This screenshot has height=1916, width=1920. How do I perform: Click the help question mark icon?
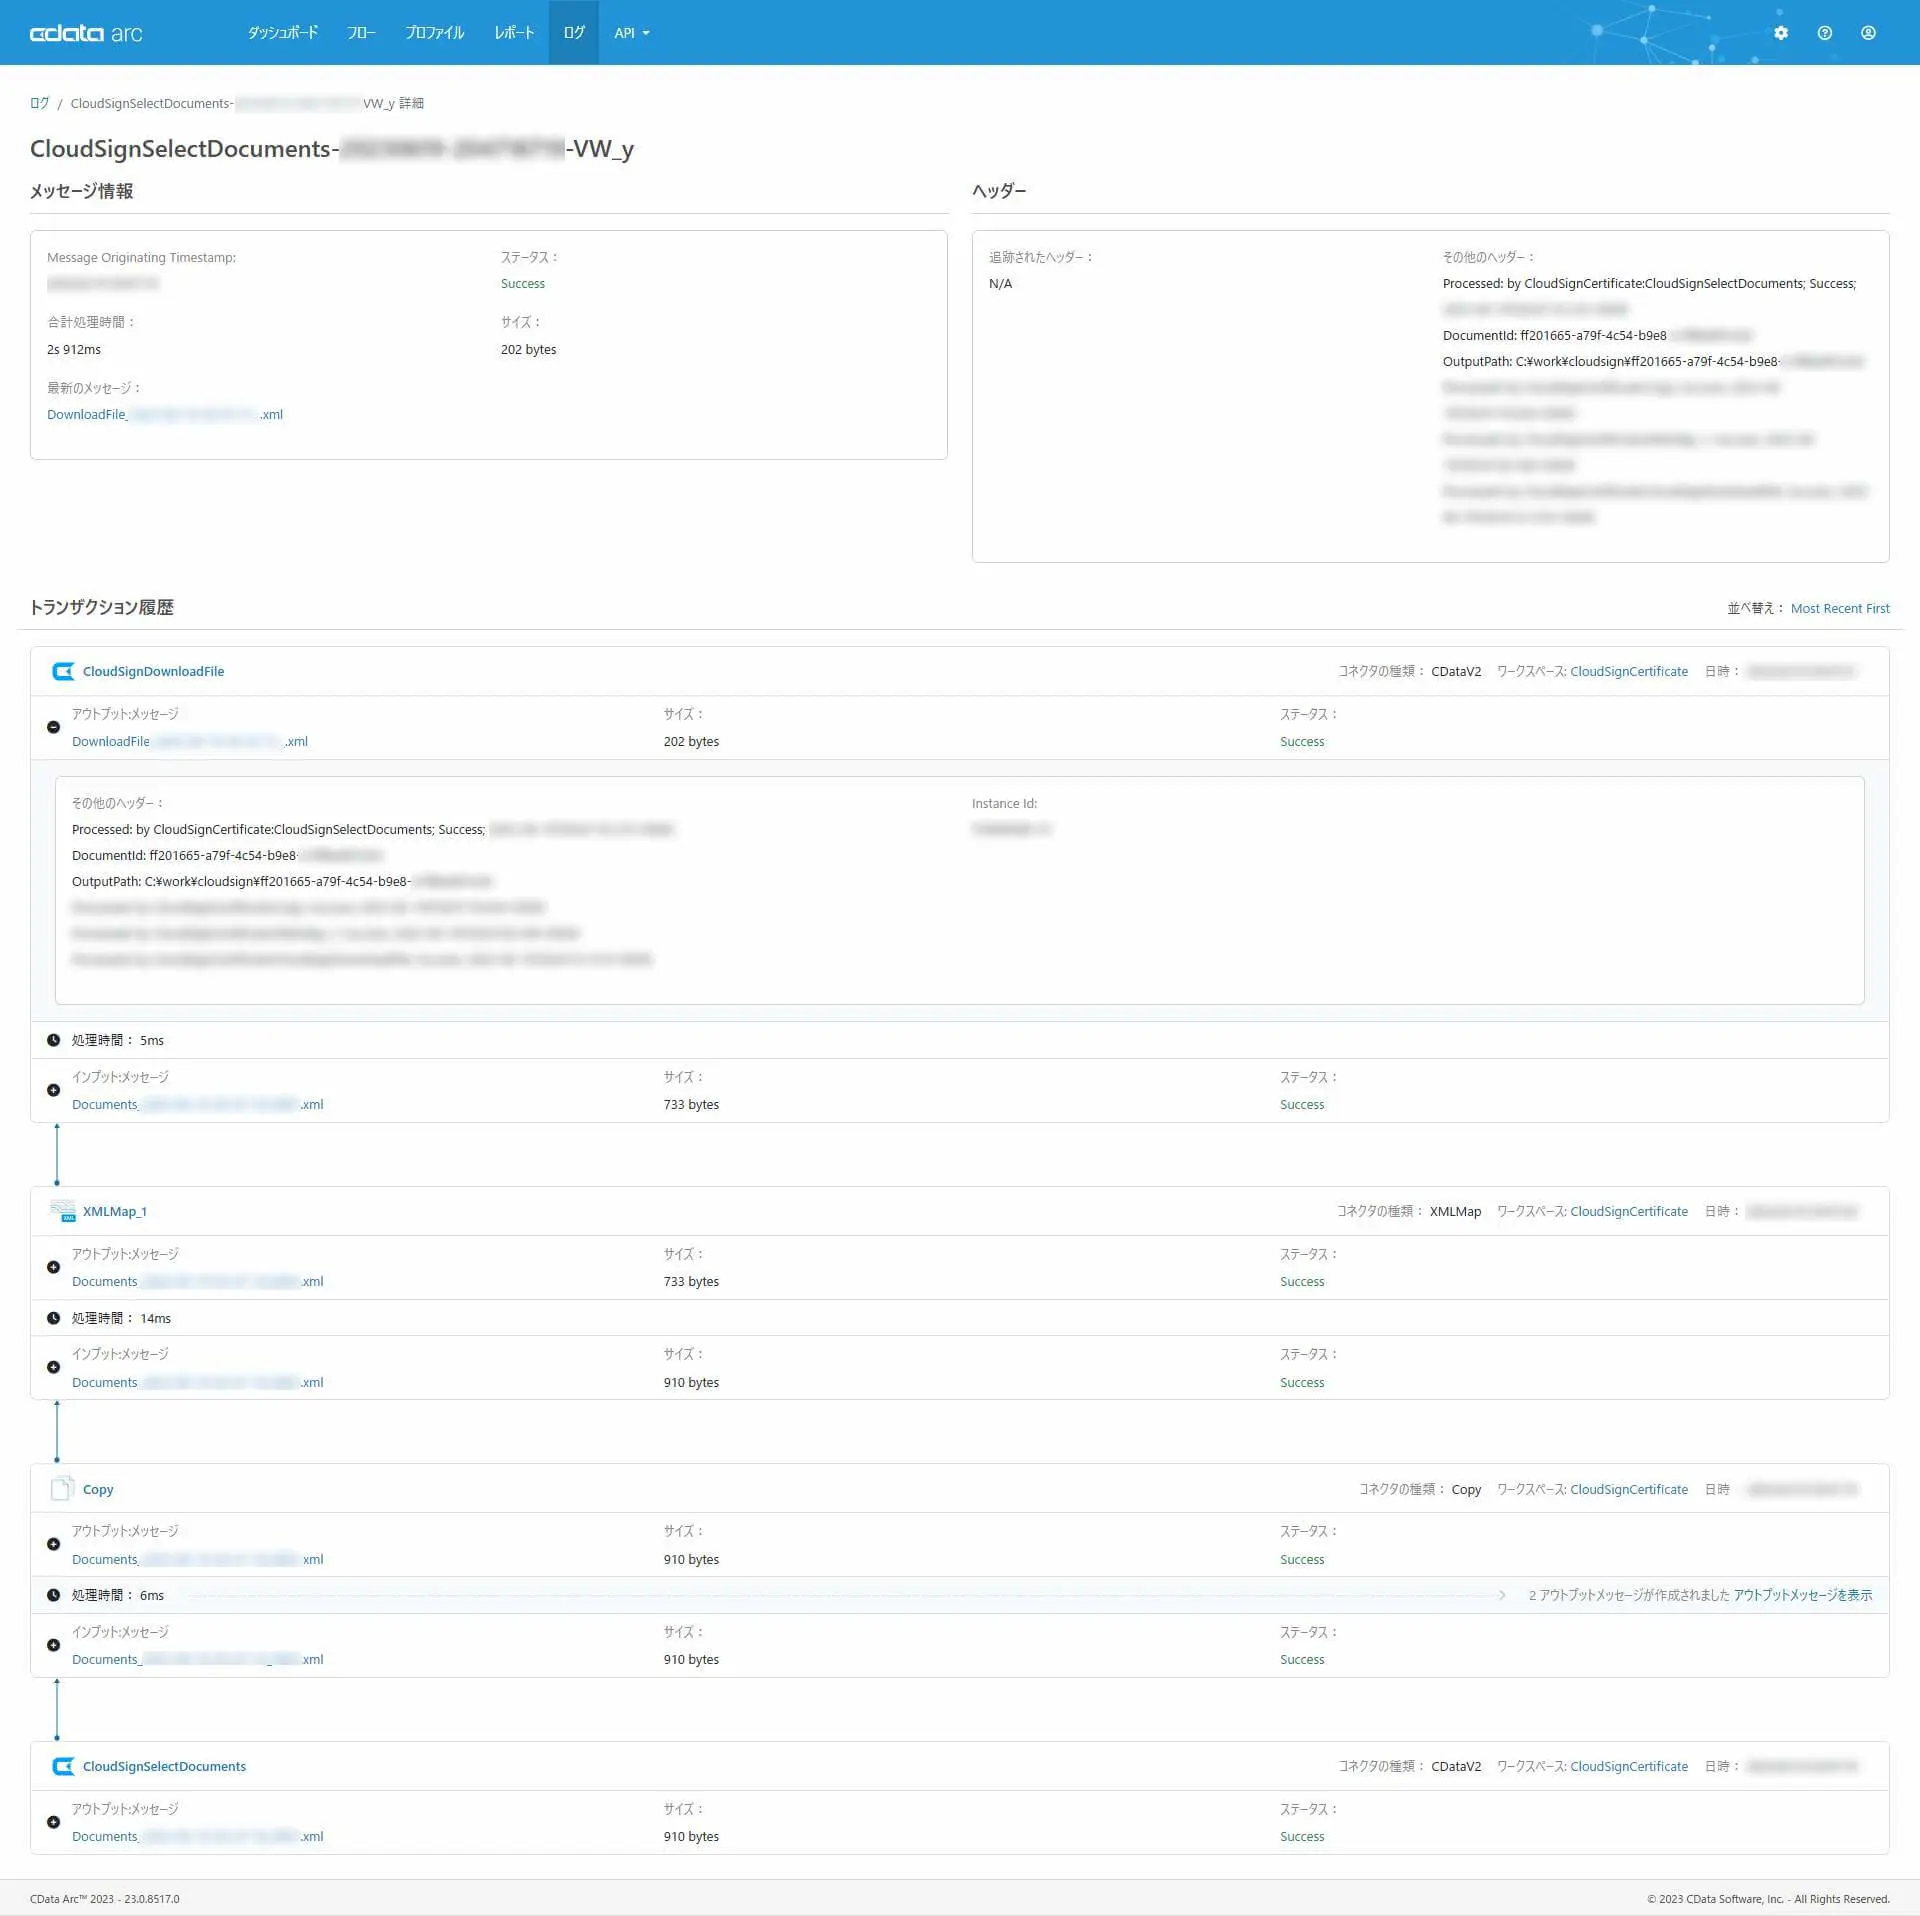(1825, 33)
